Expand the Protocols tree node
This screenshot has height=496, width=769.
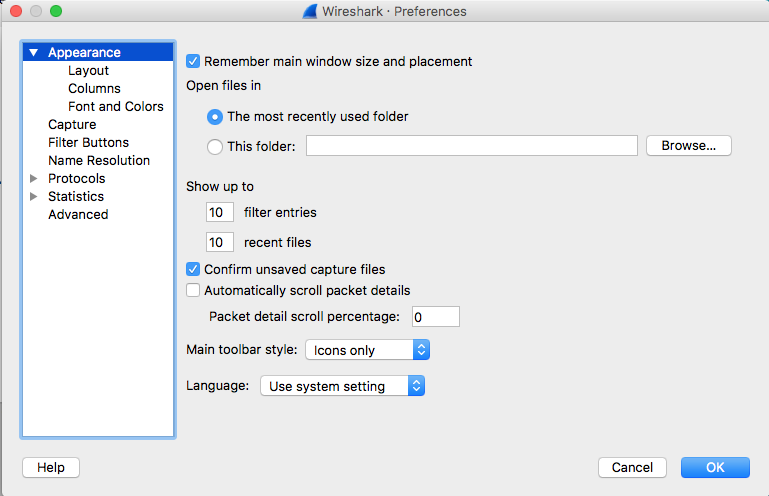(x=34, y=179)
